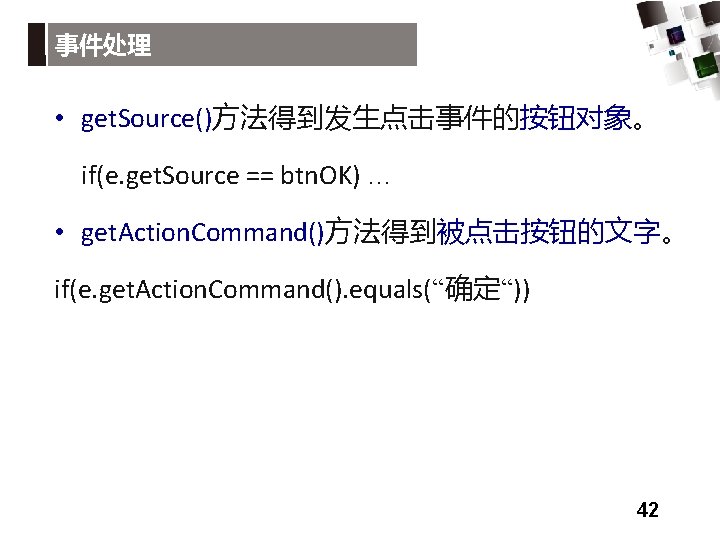Click the black bar beside the title

(x=37, y=45)
